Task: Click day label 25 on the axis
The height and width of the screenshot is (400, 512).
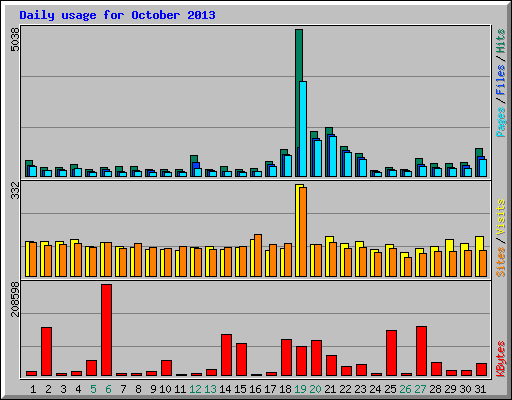Action: [x=390, y=389]
